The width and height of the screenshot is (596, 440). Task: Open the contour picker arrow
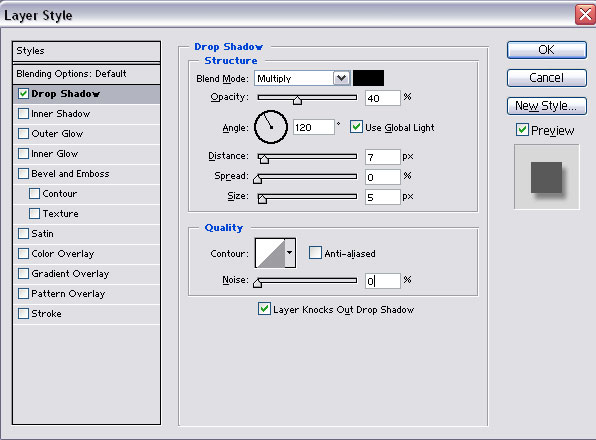point(290,253)
